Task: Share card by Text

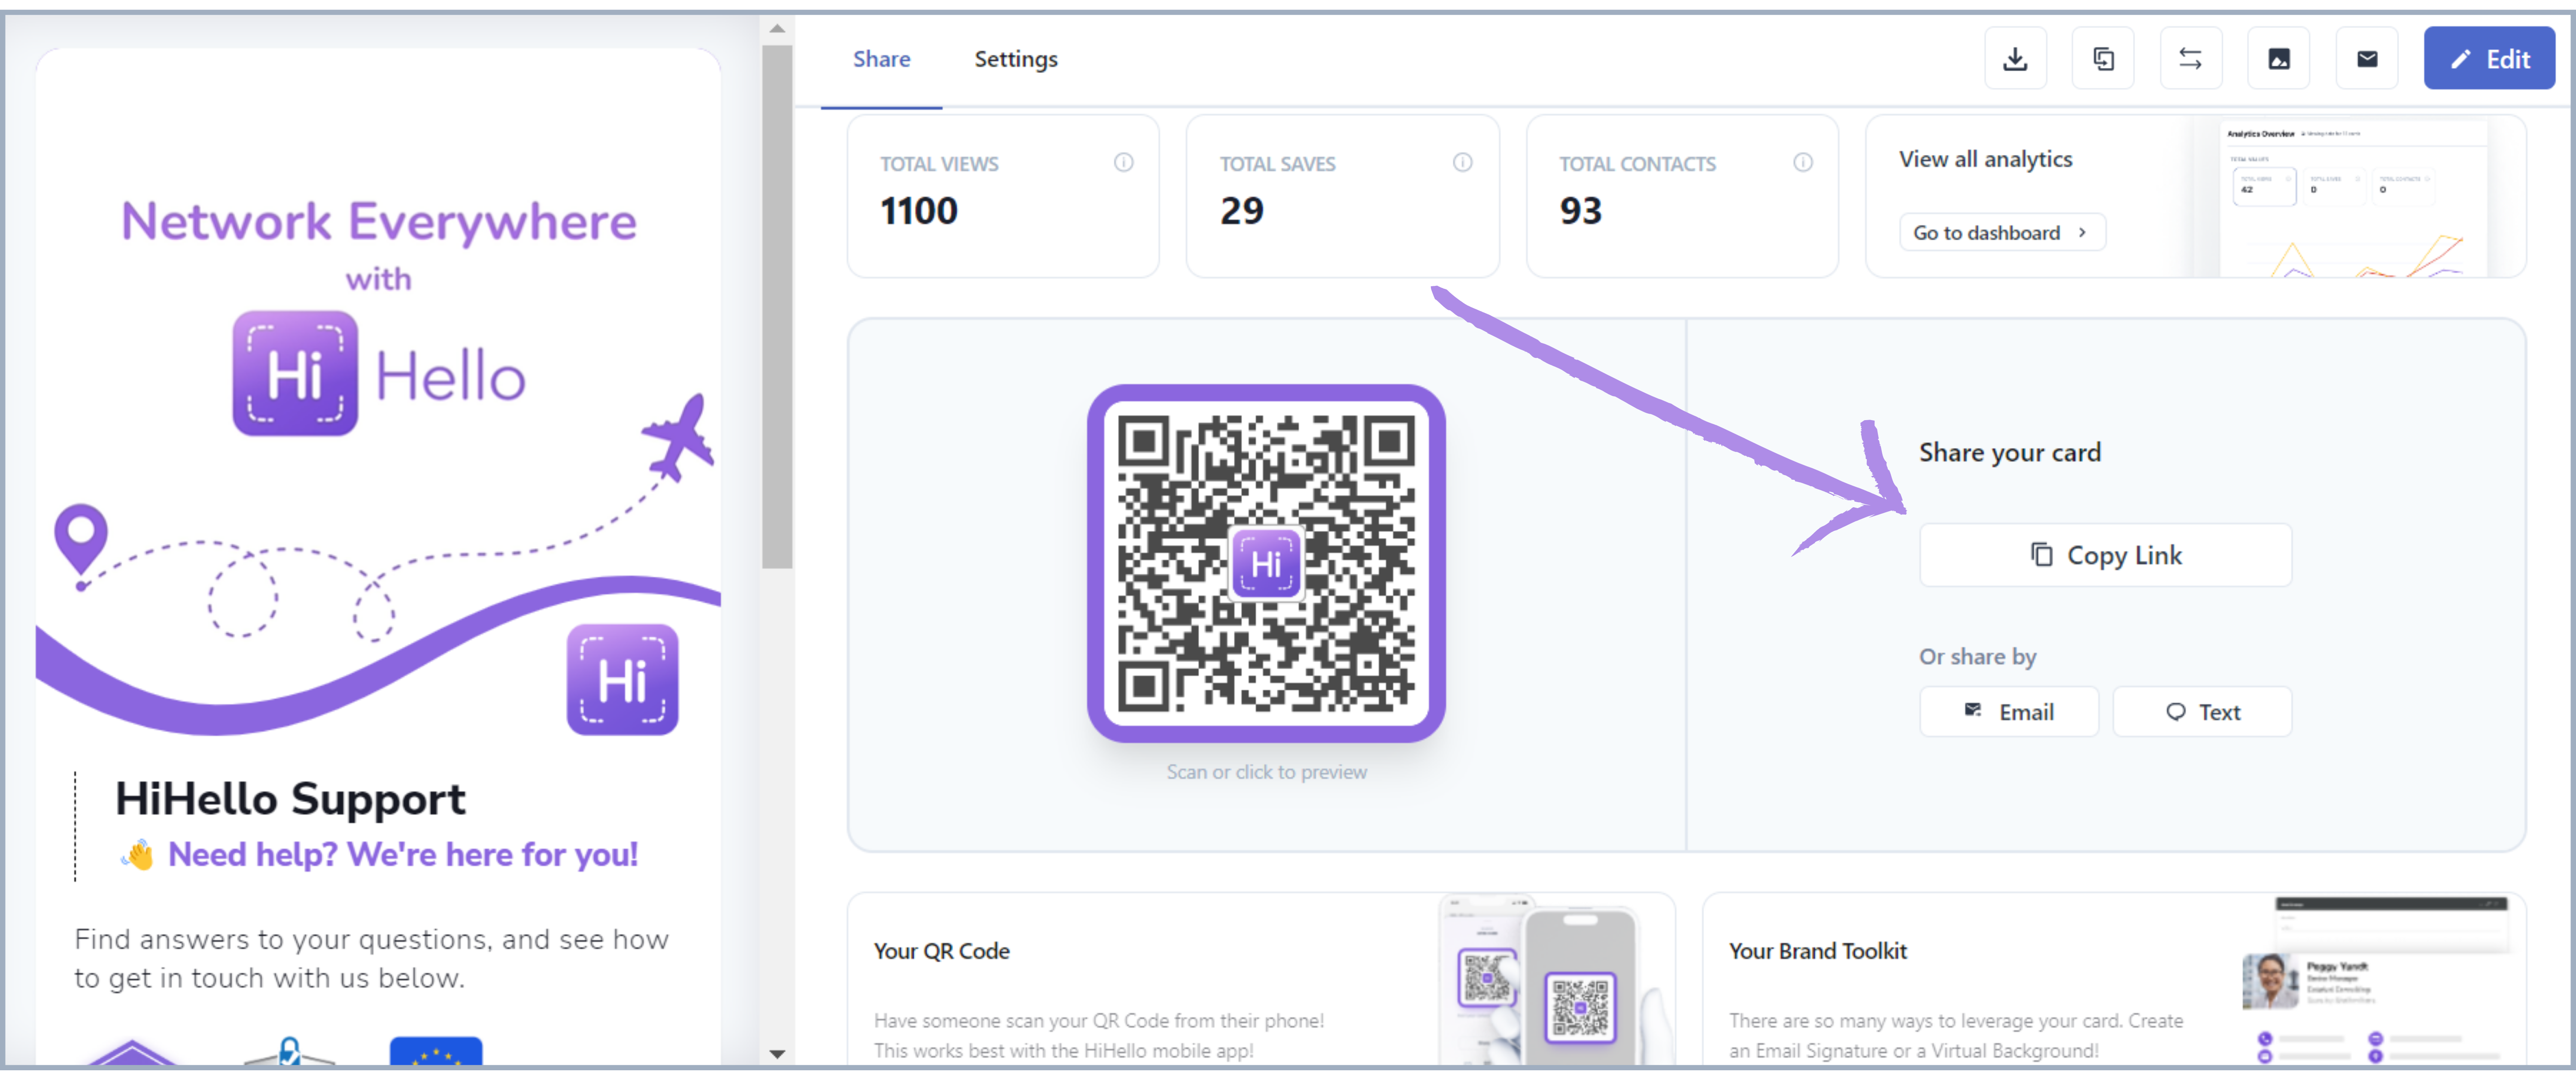Action: point(2202,712)
